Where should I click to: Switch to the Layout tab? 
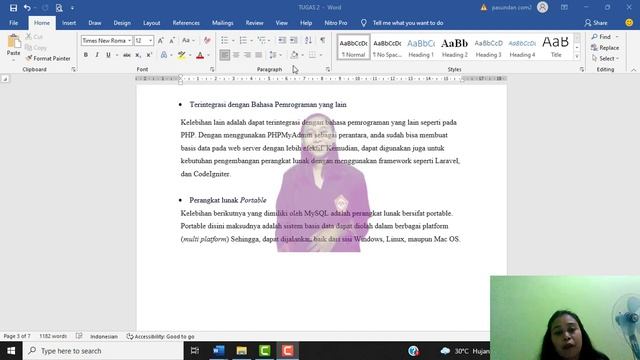pos(151,23)
